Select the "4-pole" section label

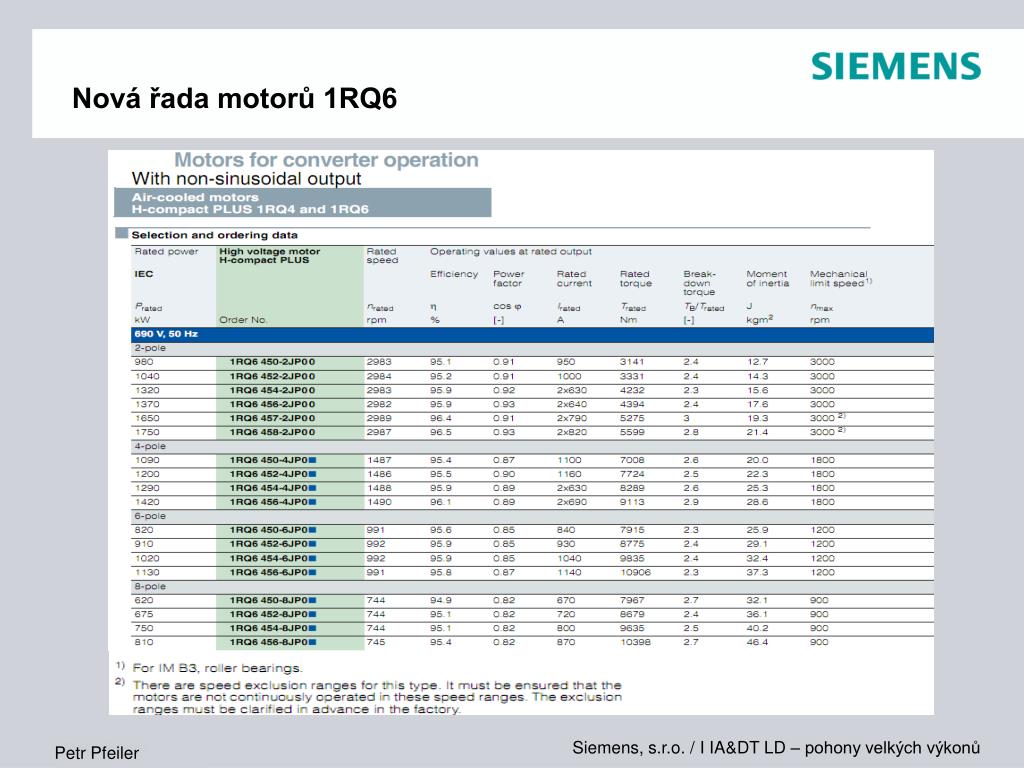(150, 446)
